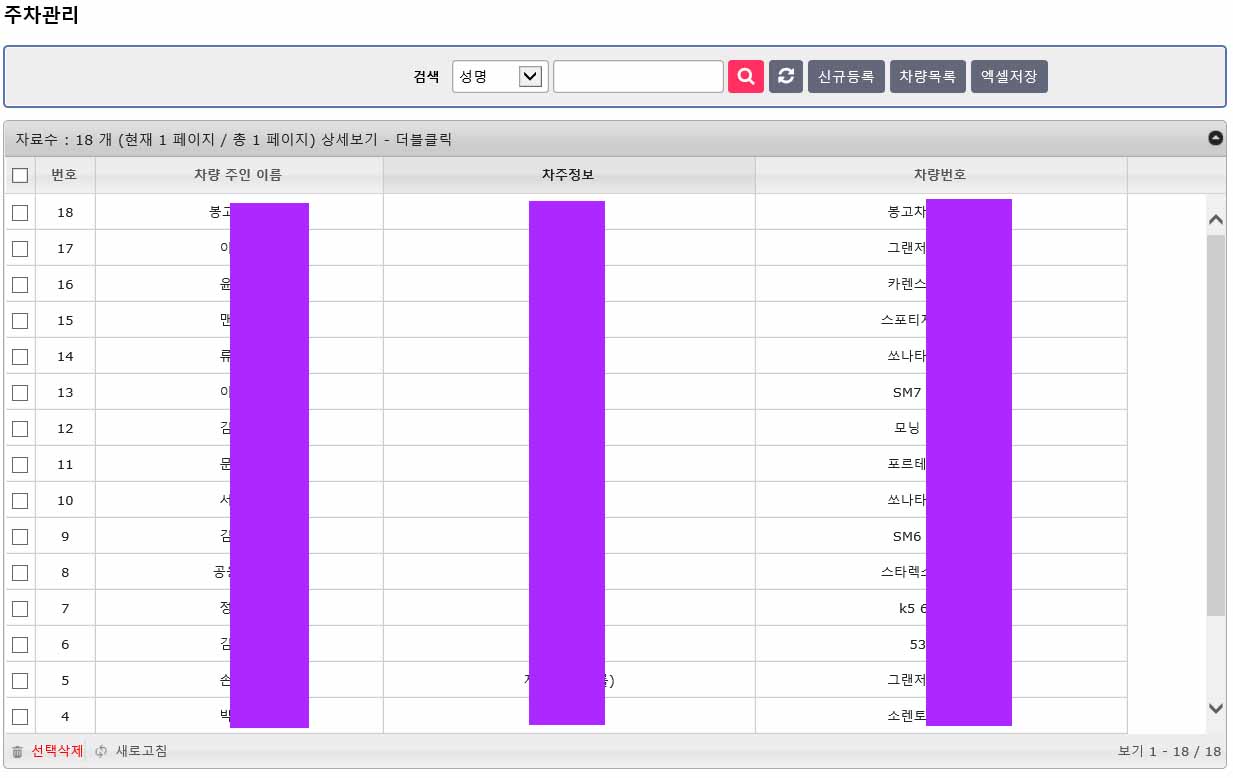Image resolution: width=1233 pixels, height=778 pixels.
Task: Select the checkbox for row 5
Action: (x=20, y=680)
